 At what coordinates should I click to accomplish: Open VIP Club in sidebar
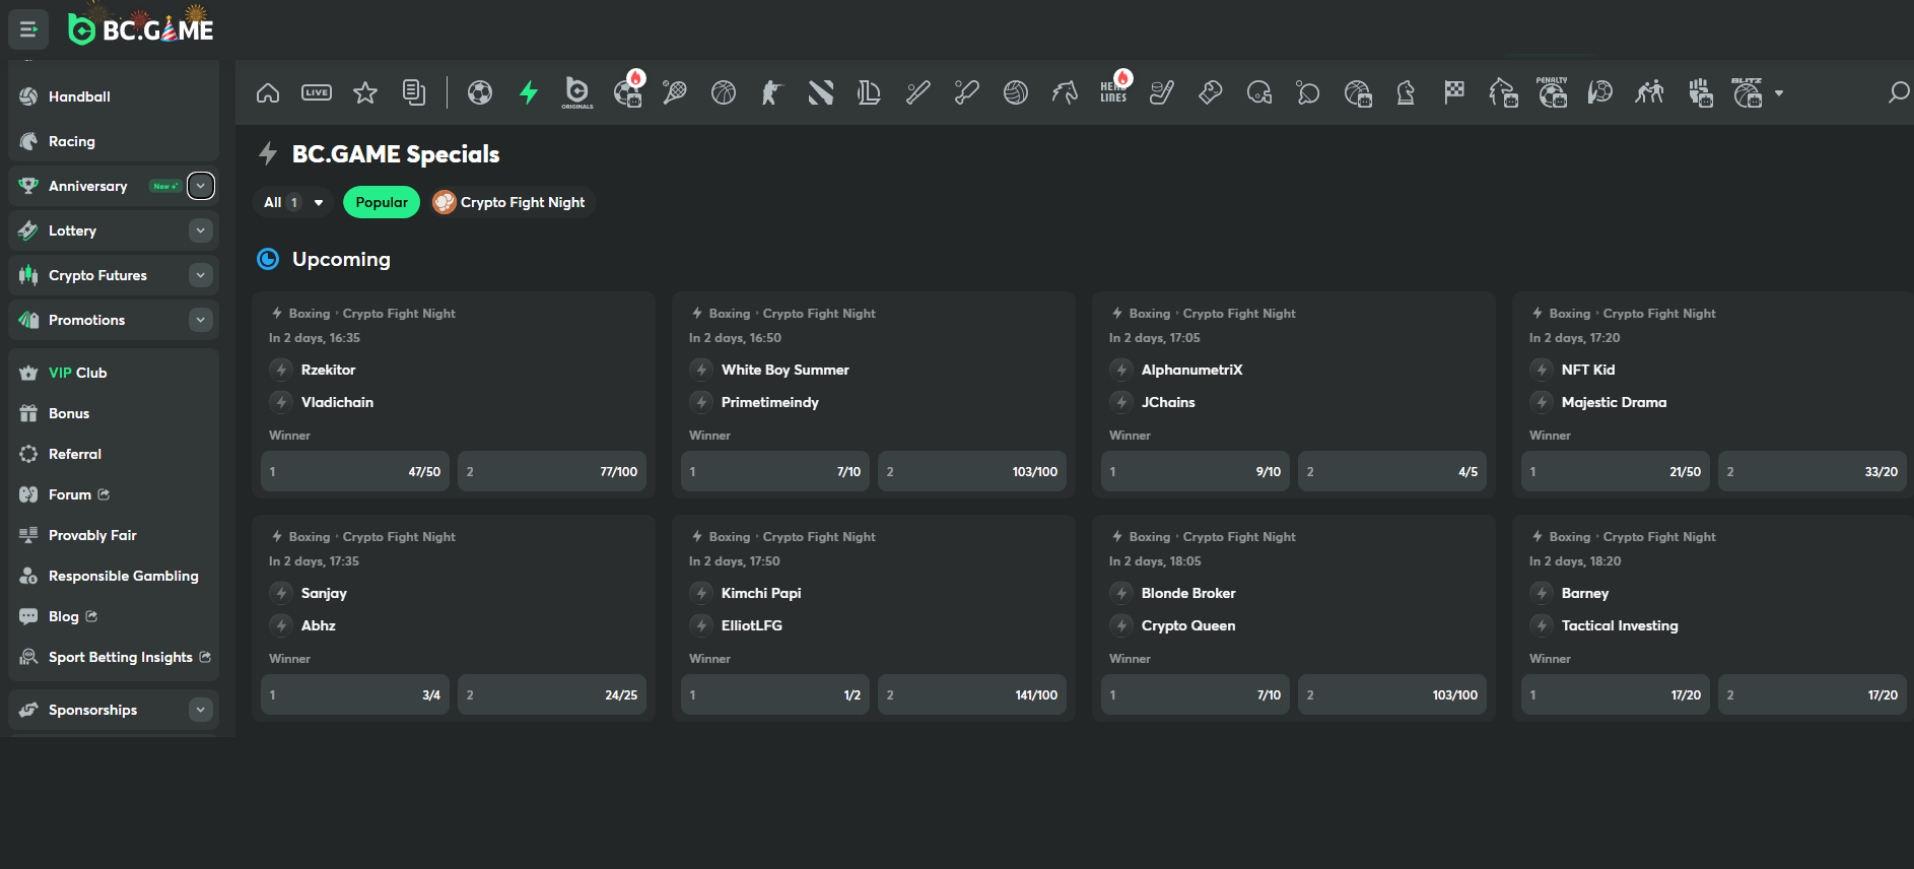coord(78,373)
